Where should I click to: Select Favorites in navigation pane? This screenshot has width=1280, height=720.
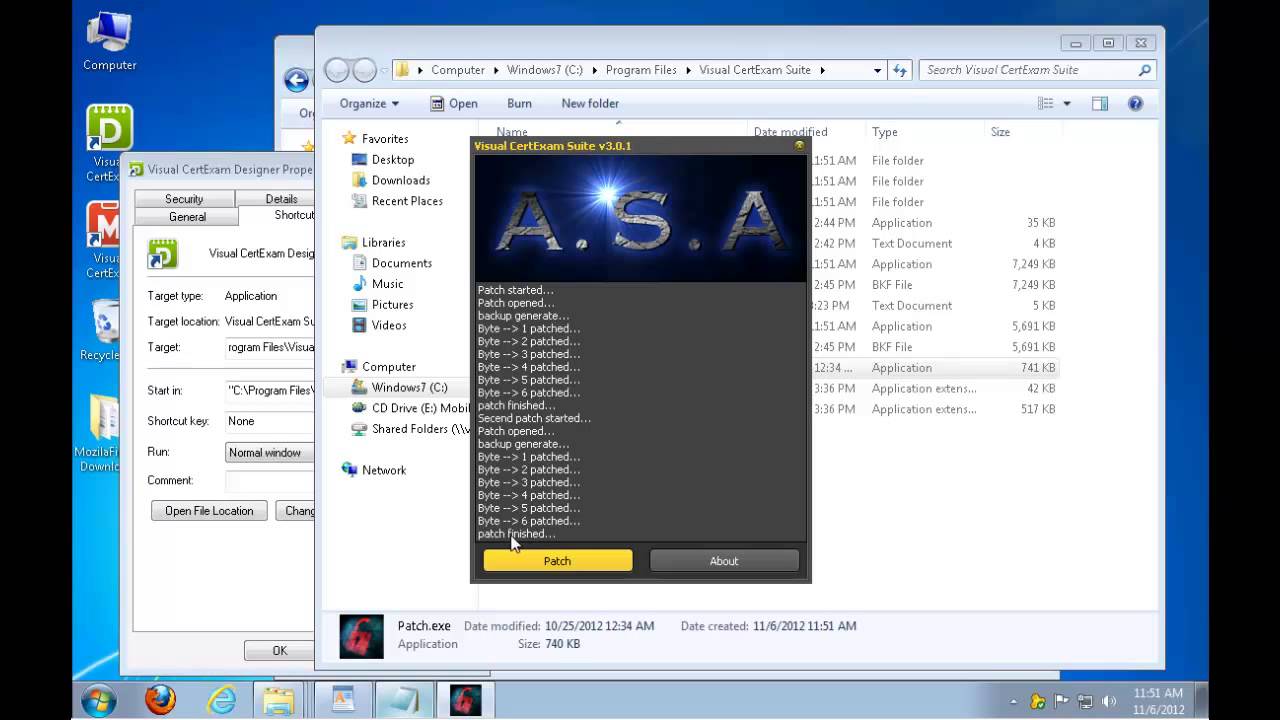point(385,139)
